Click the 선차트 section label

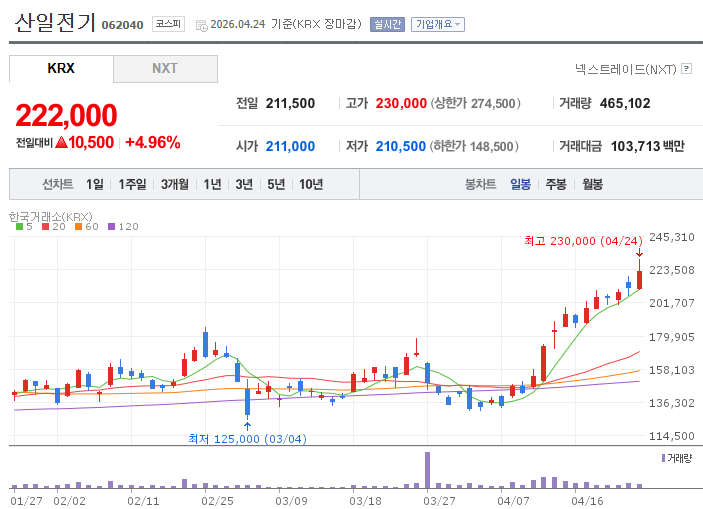(x=57, y=184)
